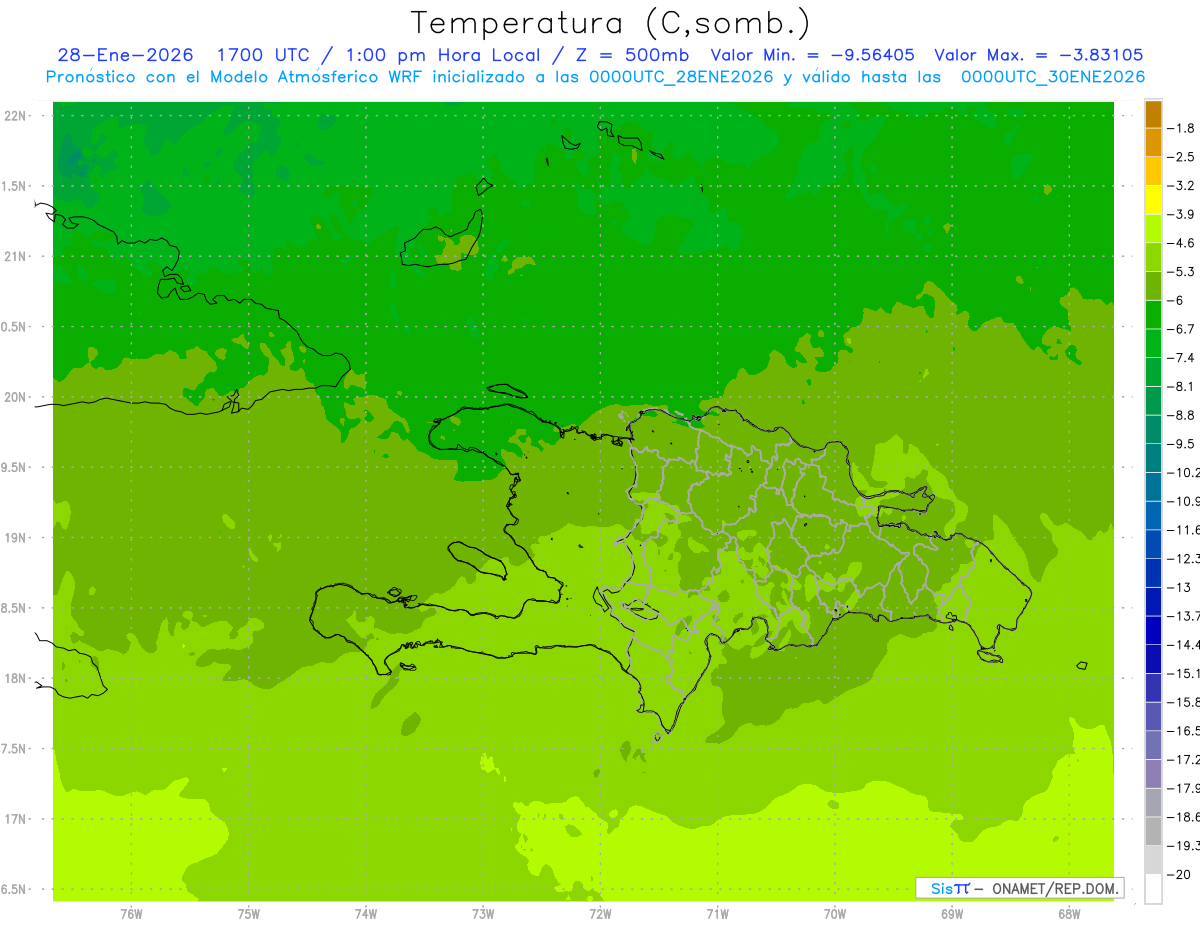Viewport: 1200px width, 927px height.
Task: Click the "-6.7" legend value
Action: click(x=1181, y=329)
